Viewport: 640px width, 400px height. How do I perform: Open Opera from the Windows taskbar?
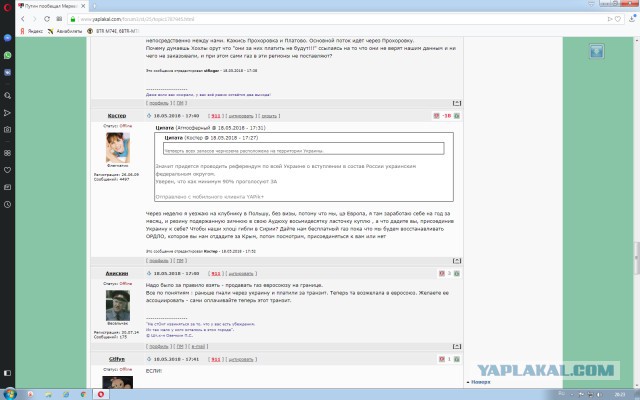(100, 394)
